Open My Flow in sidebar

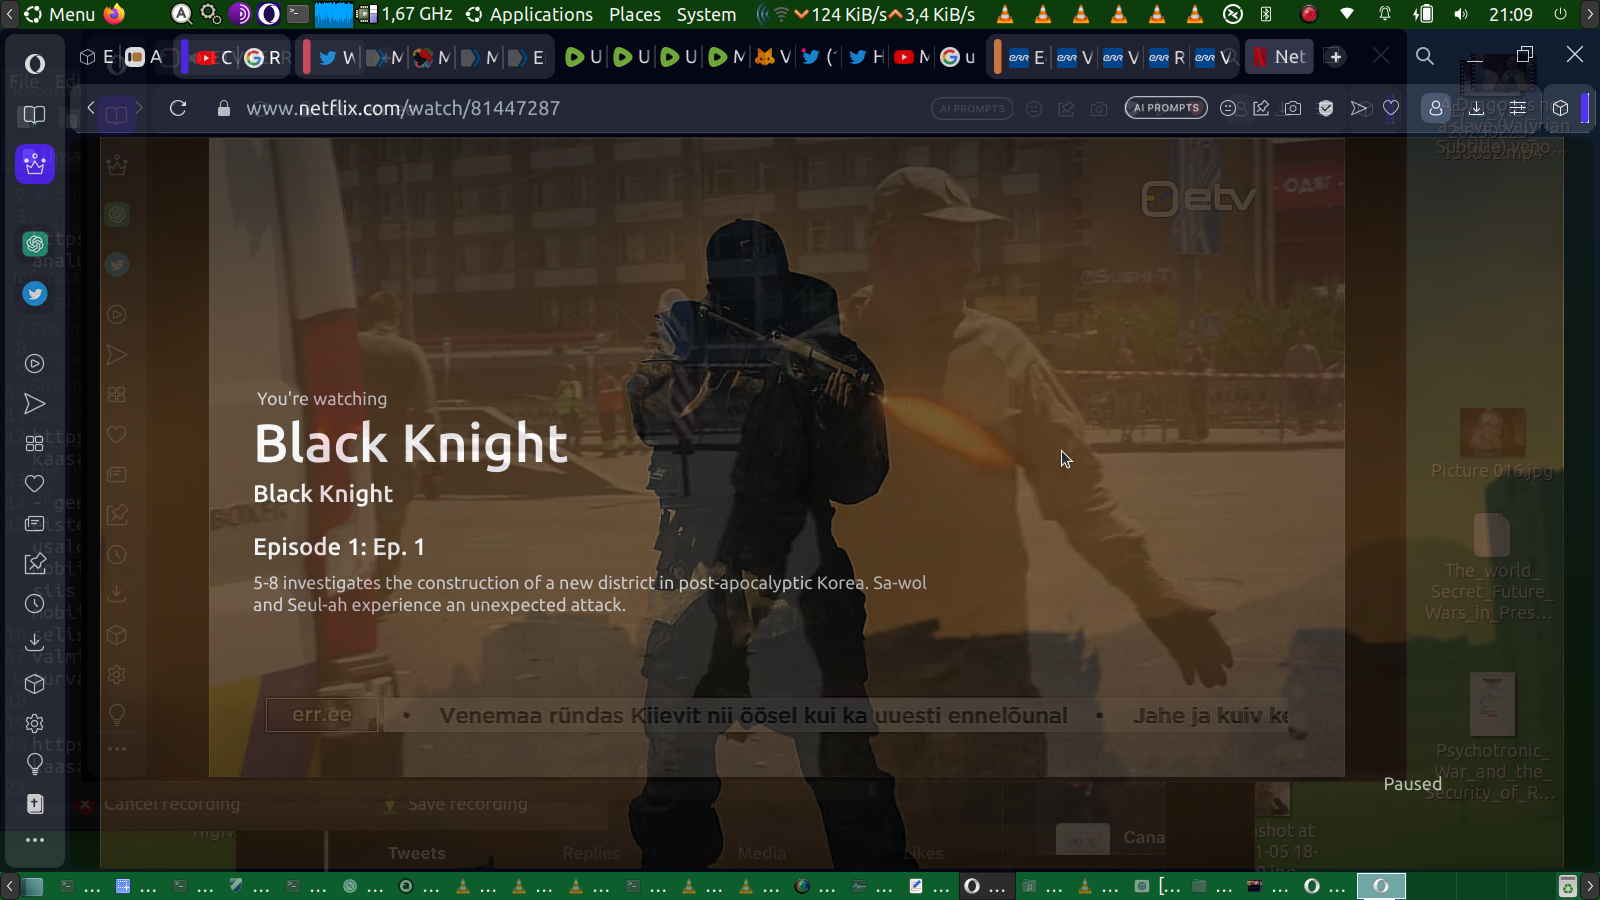point(35,403)
